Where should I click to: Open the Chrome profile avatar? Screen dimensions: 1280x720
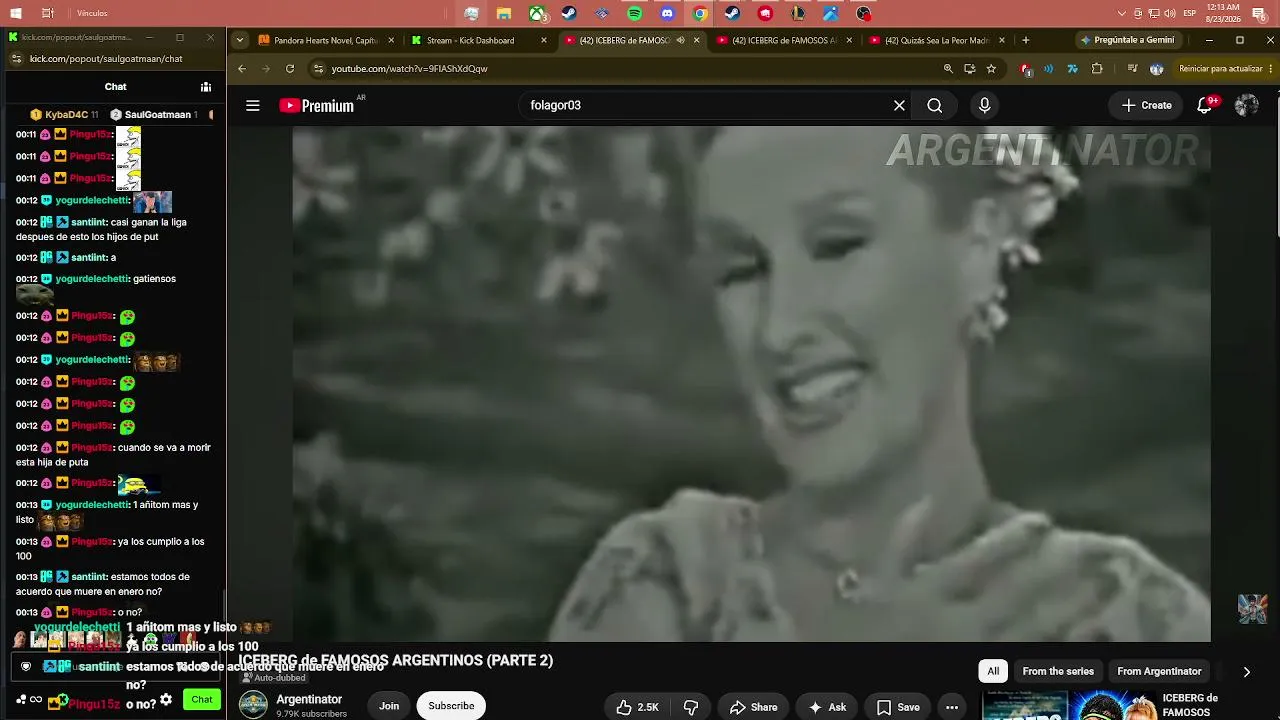pos(1157,68)
